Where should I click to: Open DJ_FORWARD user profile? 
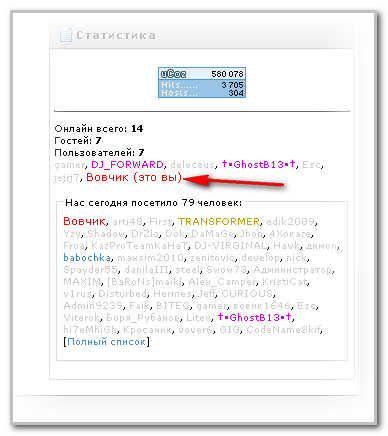click(127, 165)
